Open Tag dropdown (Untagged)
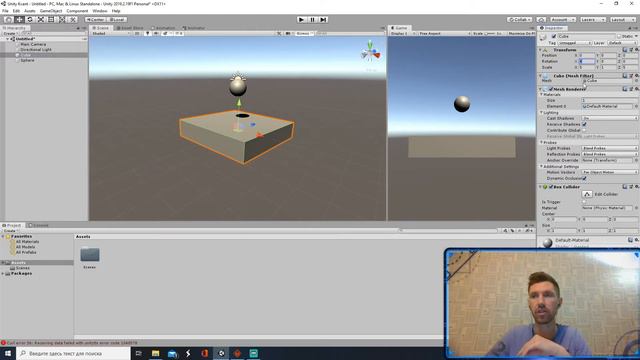The image size is (640, 360). (x=575, y=43)
